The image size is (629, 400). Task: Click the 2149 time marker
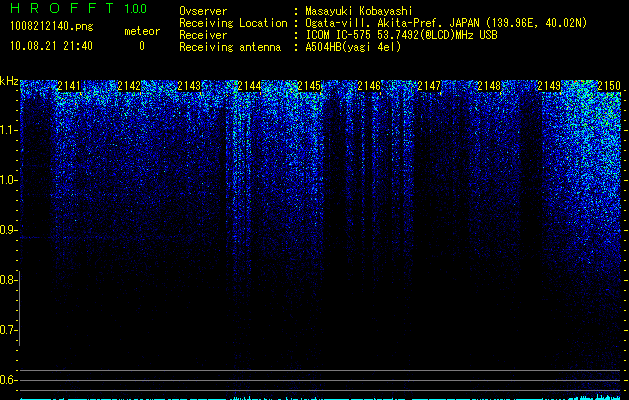(549, 86)
